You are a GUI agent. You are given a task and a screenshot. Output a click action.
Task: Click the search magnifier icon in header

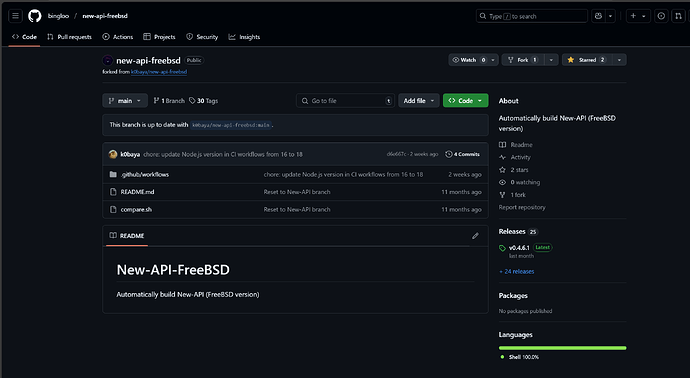click(x=483, y=16)
